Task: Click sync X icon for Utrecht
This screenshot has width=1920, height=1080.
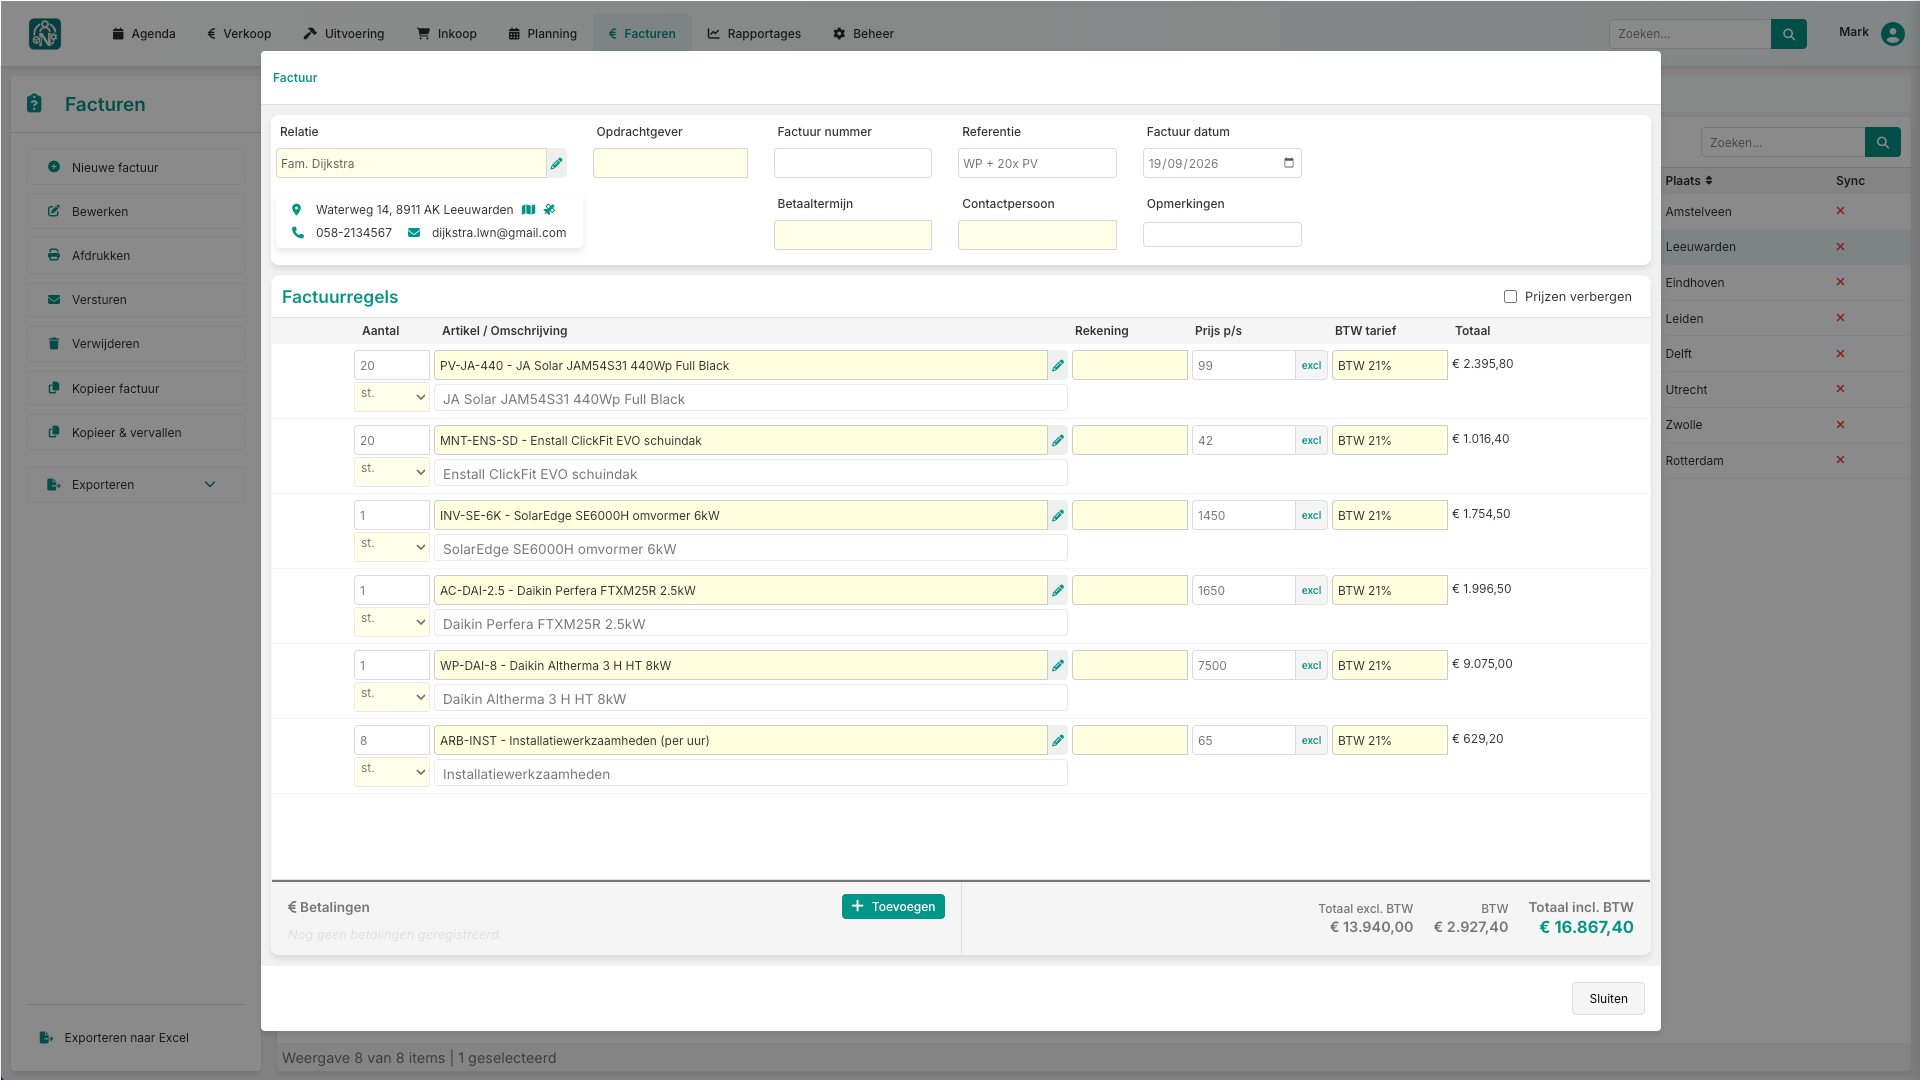Action: (1840, 389)
